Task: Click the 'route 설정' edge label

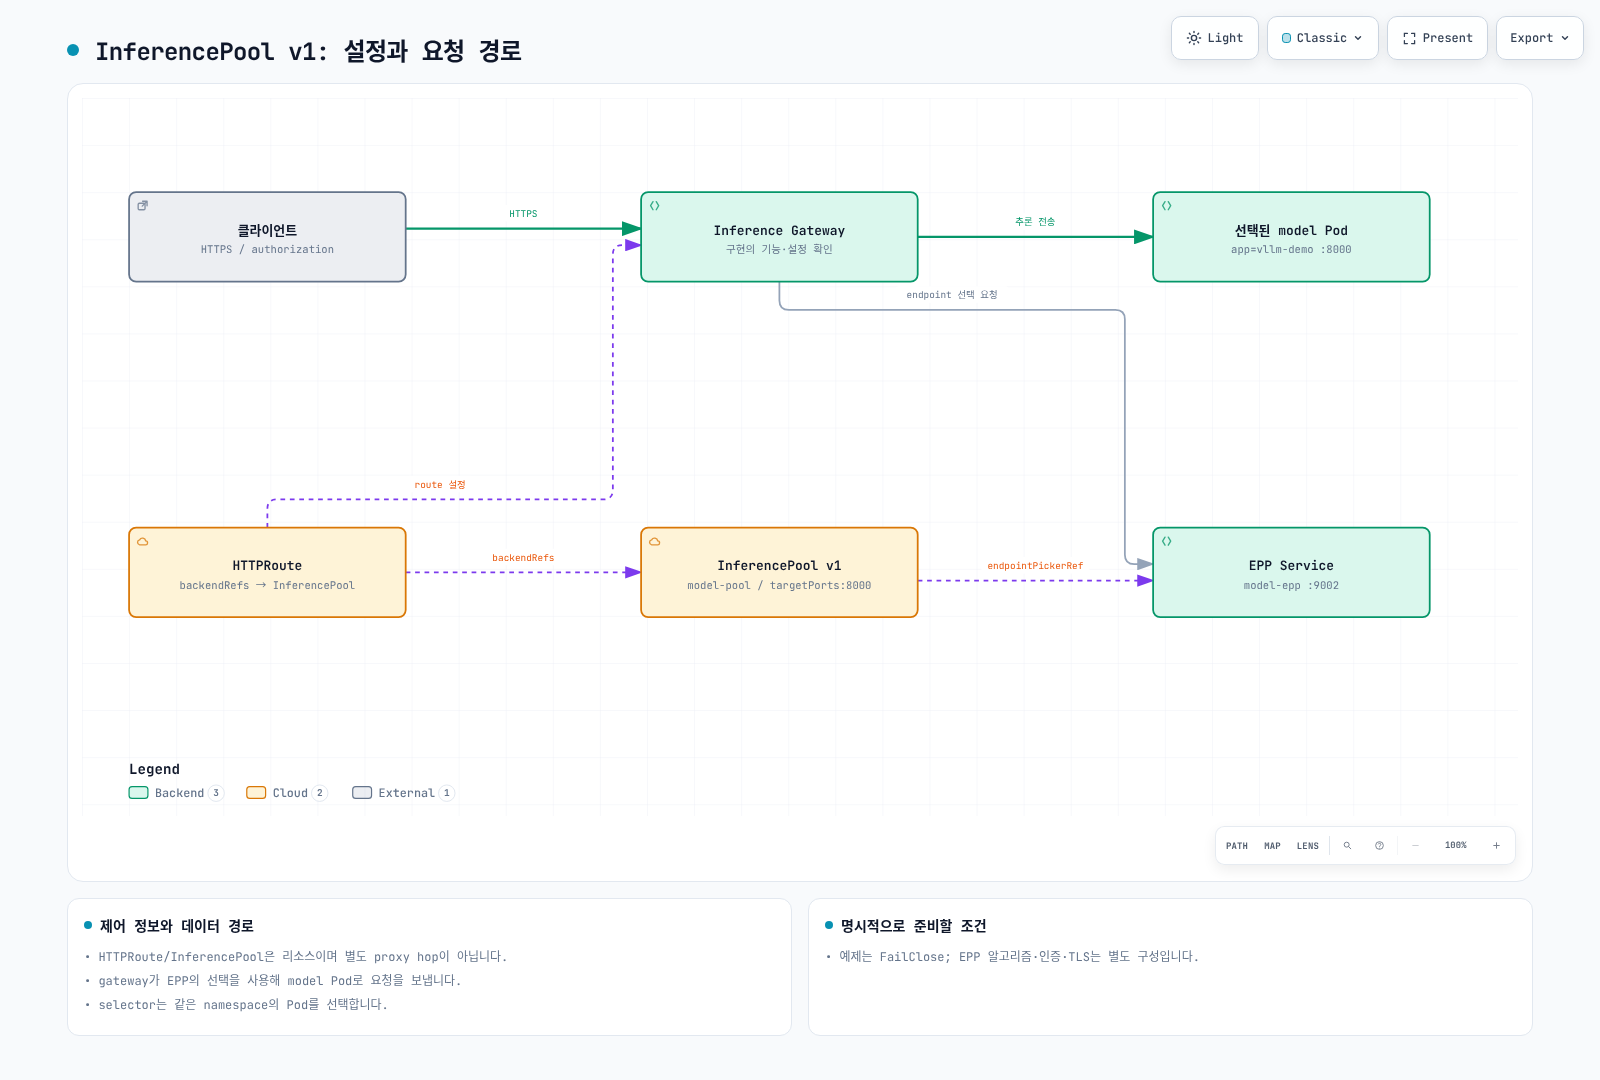Action: click(440, 485)
